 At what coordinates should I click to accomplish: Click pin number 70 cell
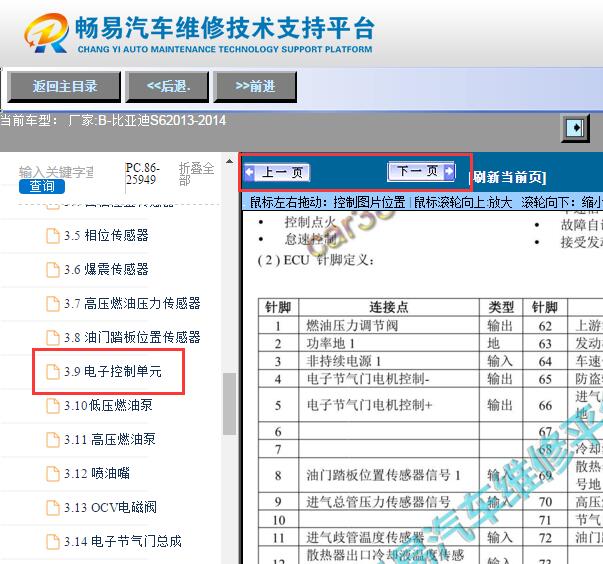[x=545, y=502]
